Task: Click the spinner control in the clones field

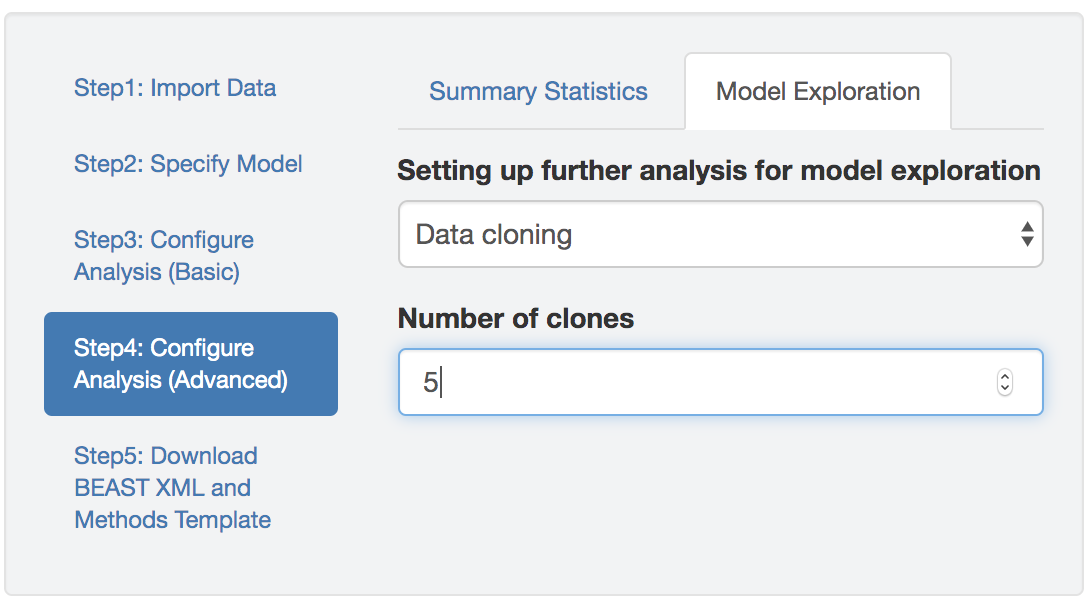Action: (1005, 382)
